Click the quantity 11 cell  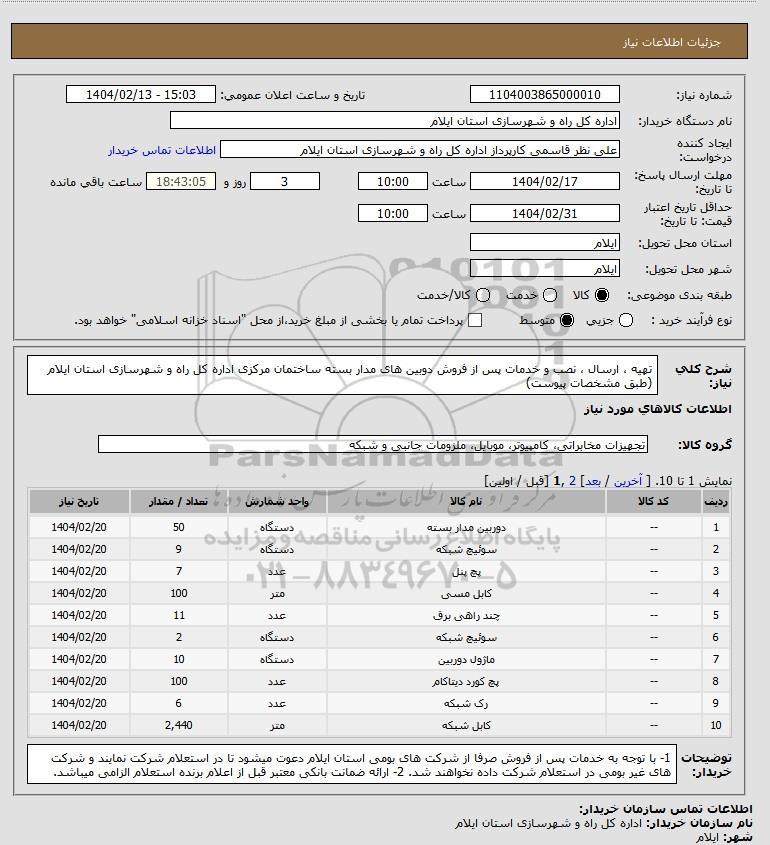point(178,615)
